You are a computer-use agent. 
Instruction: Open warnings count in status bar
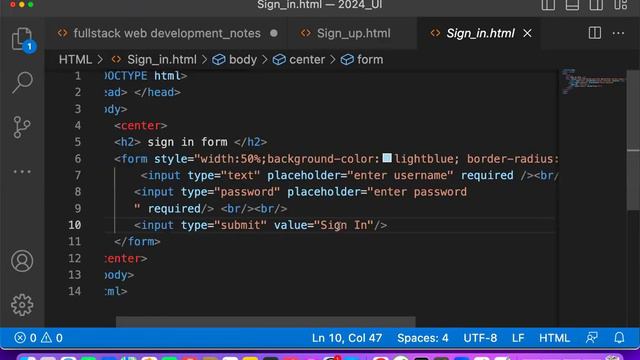[x=52, y=338]
